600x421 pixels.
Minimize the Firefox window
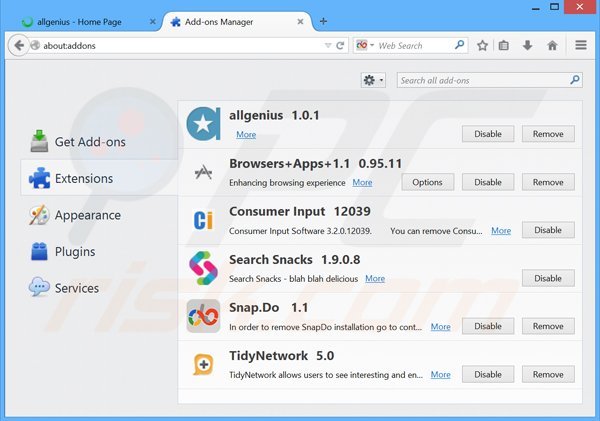click(x=536, y=8)
